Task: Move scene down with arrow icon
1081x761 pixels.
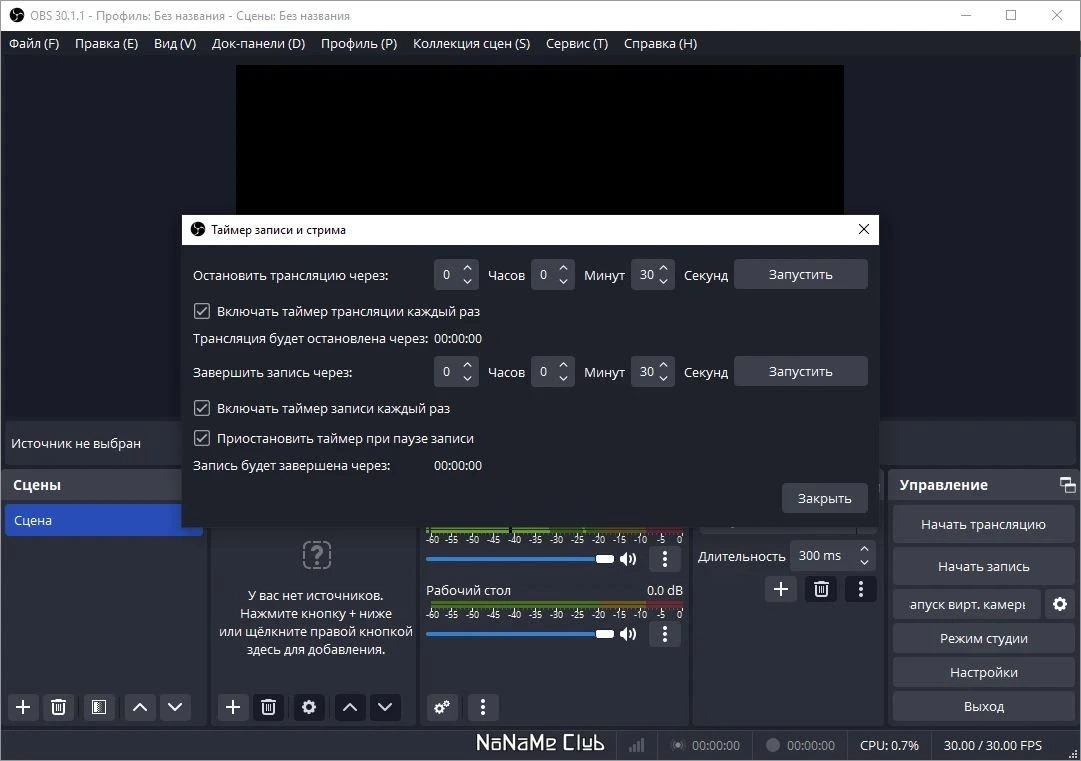Action: point(175,707)
